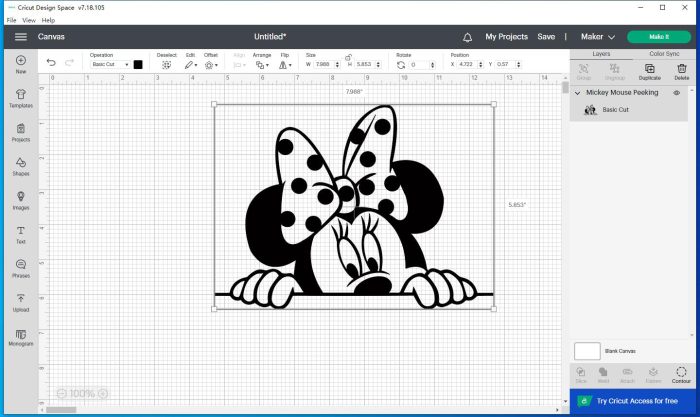Collapse the Mickey Mouse Peeking layer group
The image size is (700, 417).
coord(577,93)
